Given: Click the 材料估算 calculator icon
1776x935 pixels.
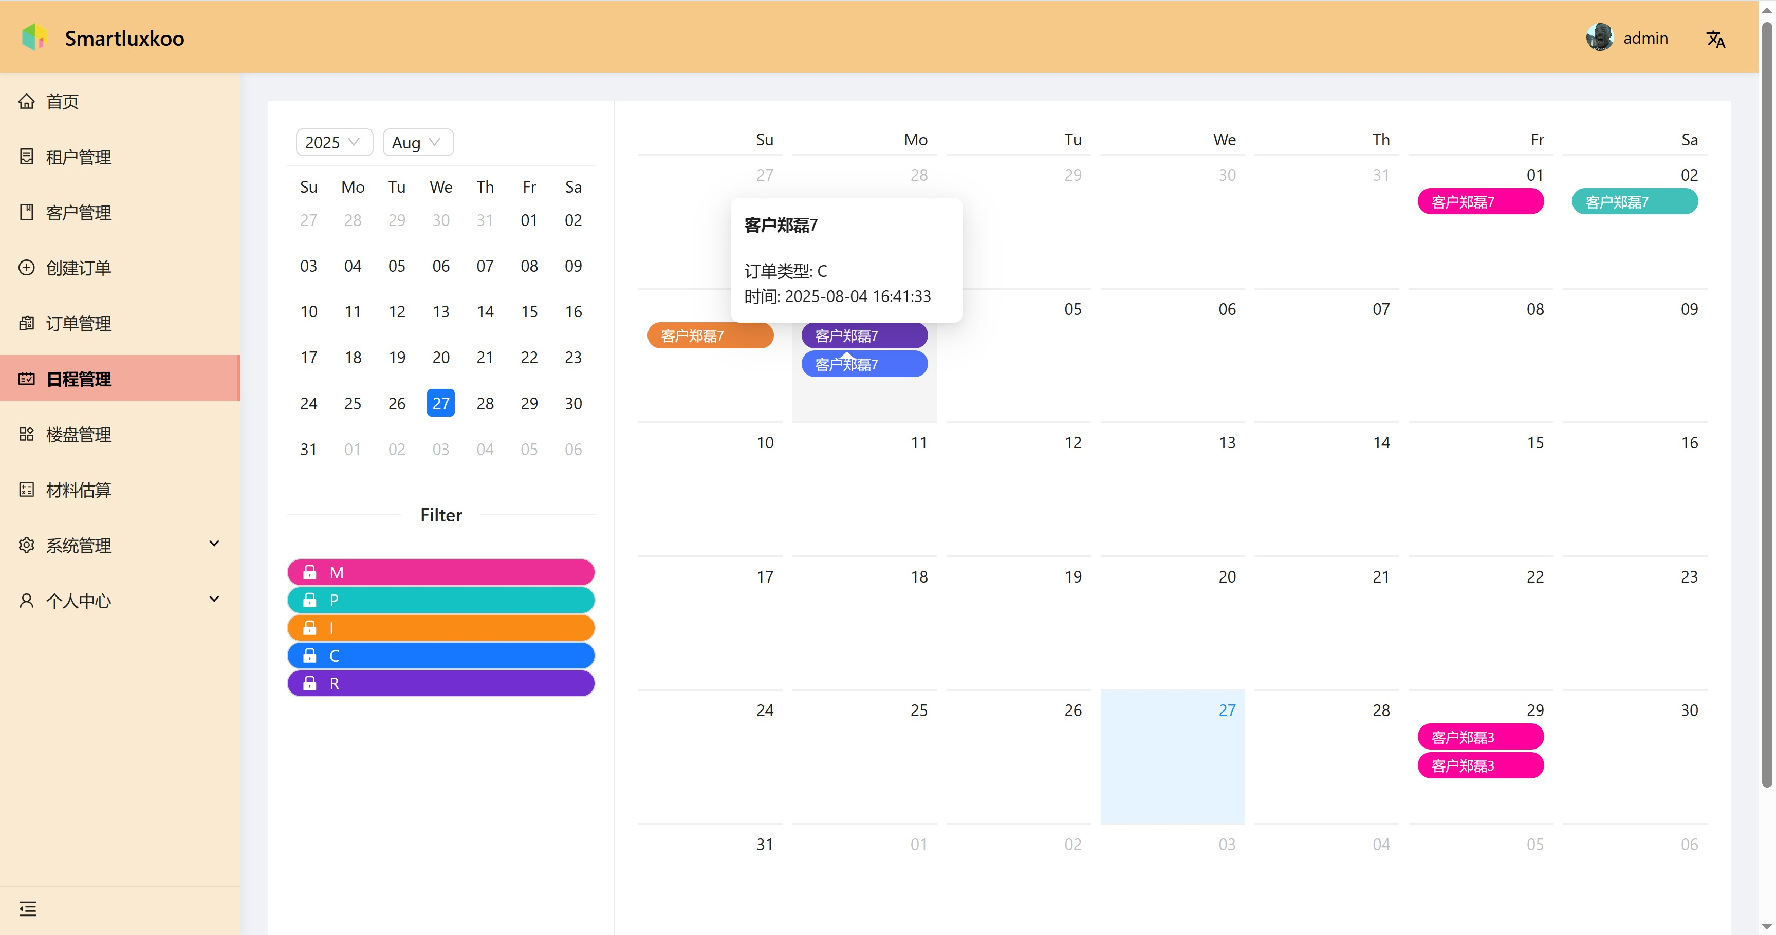Looking at the screenshot, I should [x=27, y=489].
